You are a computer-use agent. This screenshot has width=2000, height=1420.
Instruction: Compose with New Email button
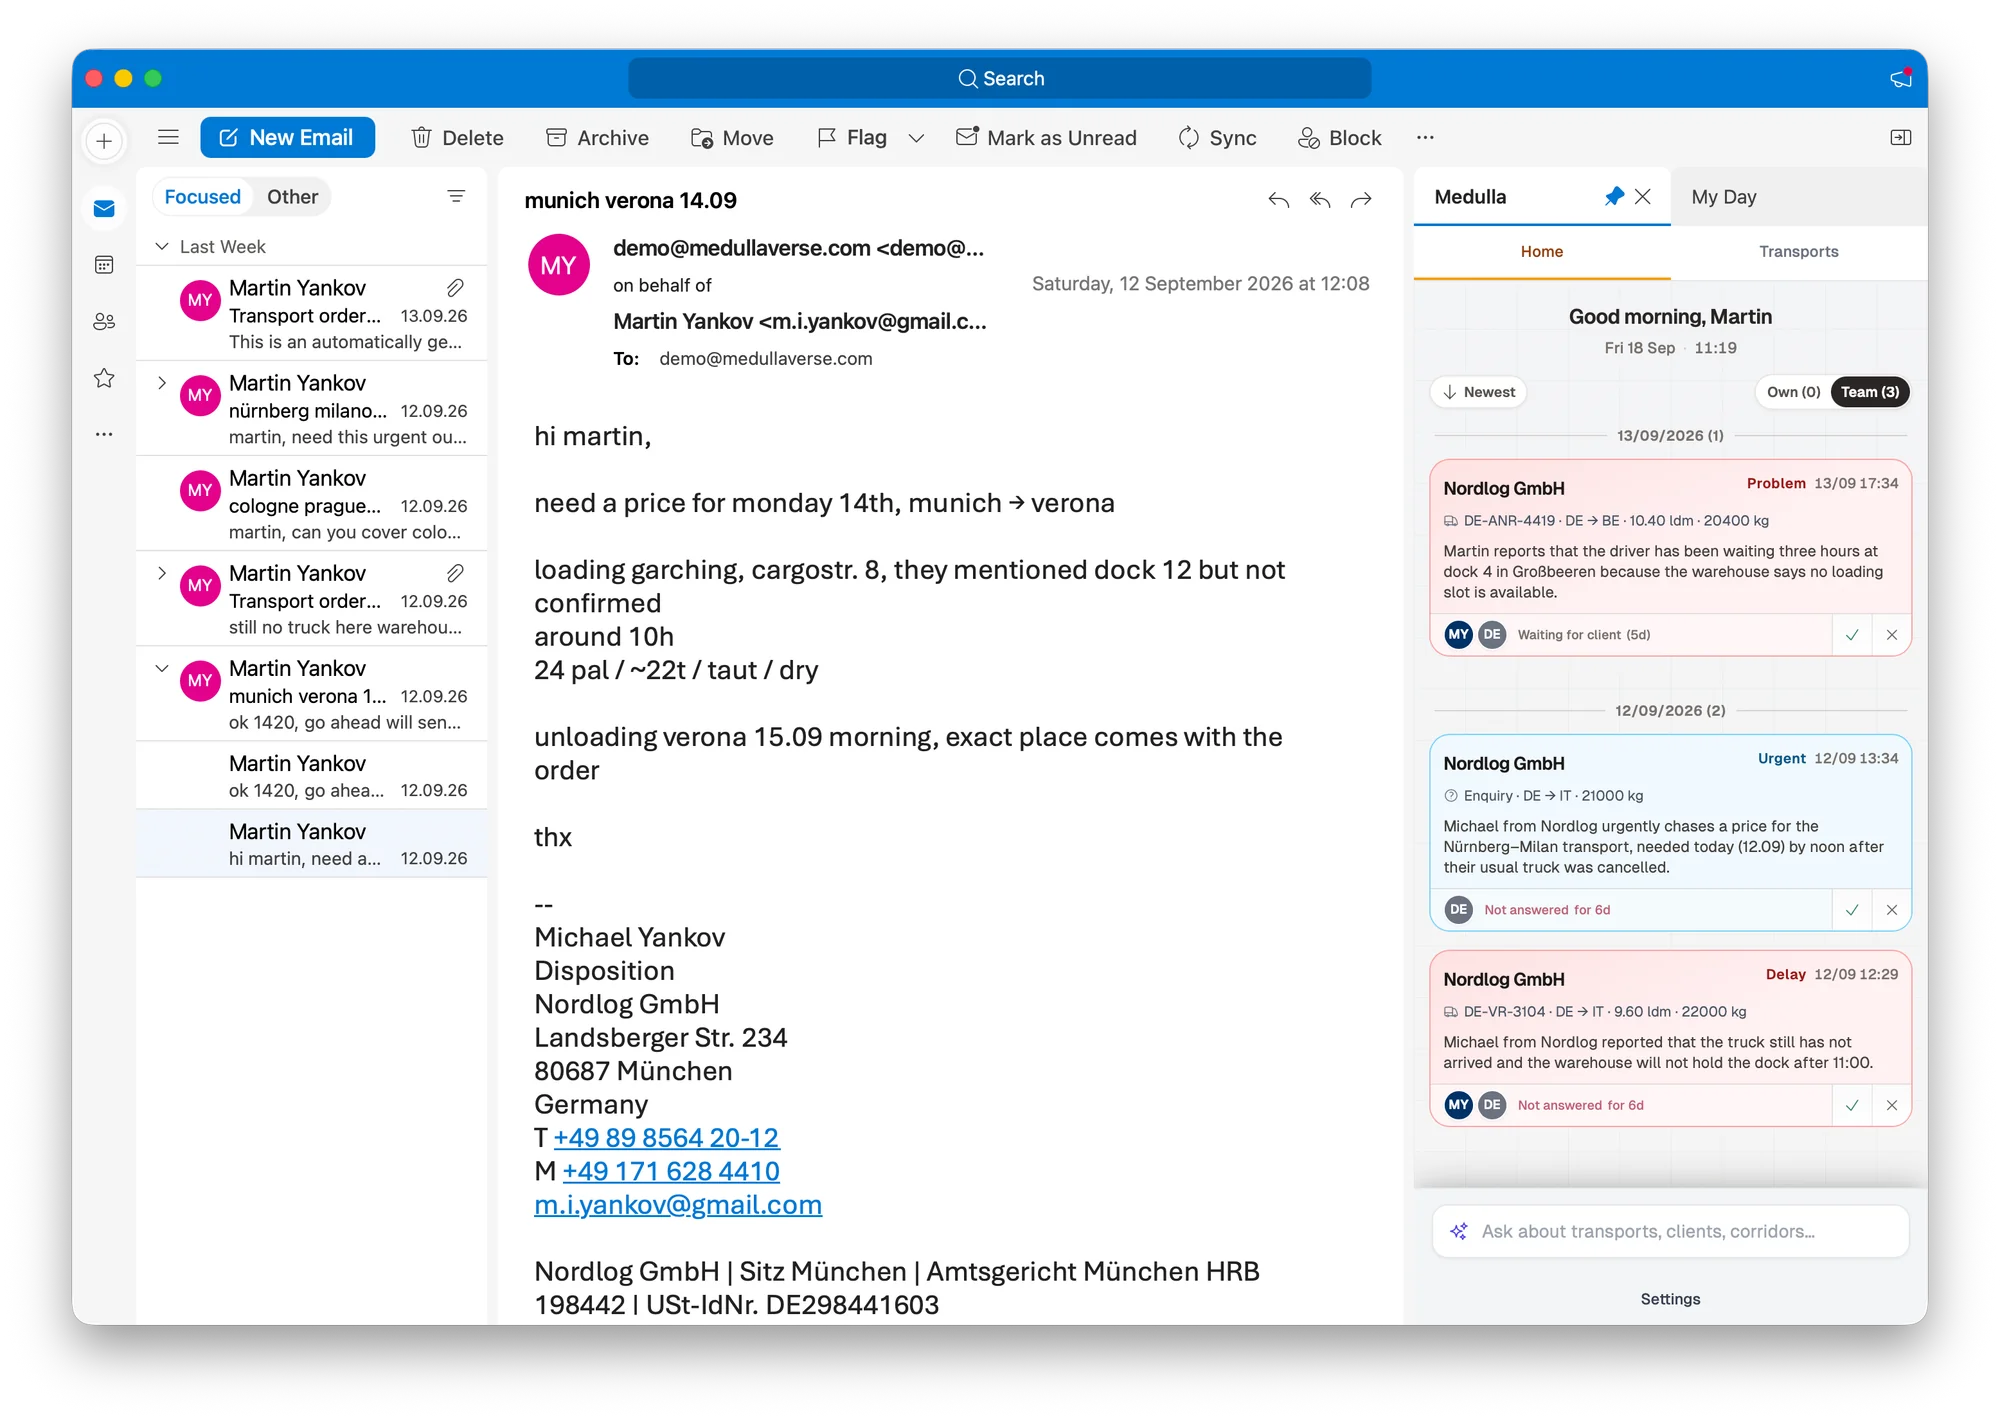287,137
